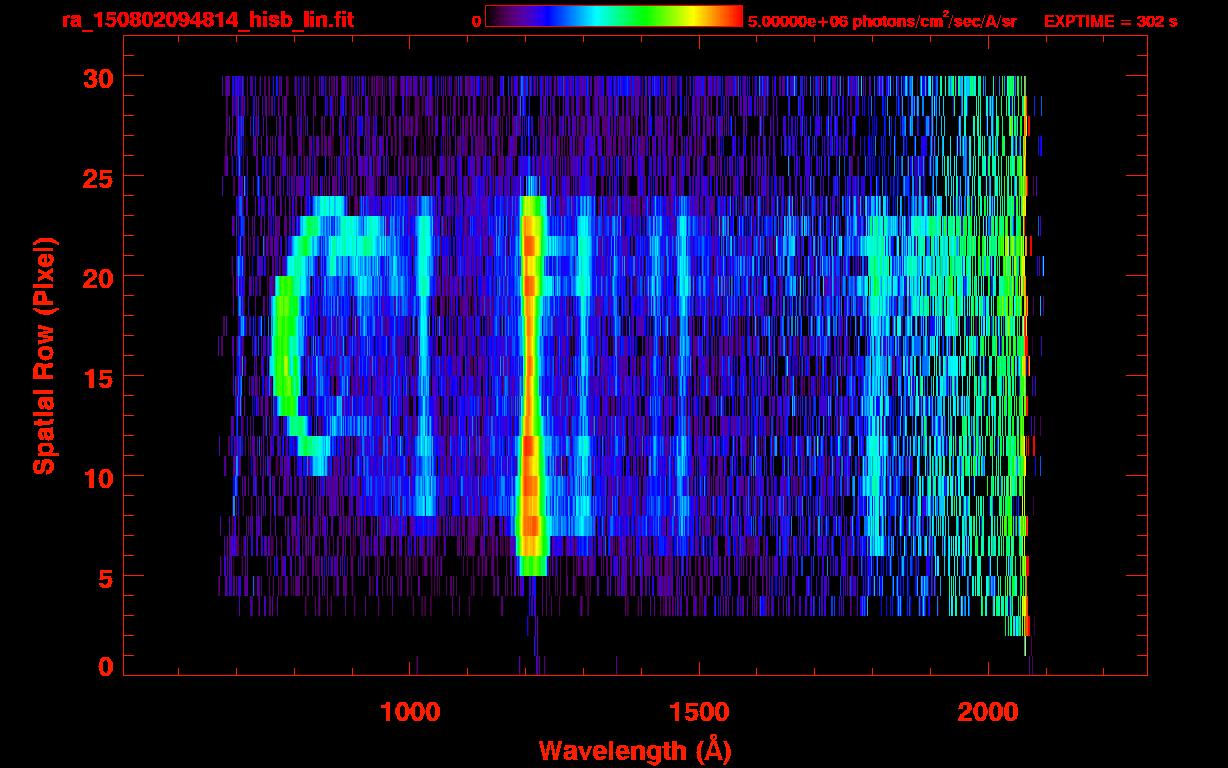Click the 5.00000e+06 photons colorbar maximum label
The height and width of the screenshot is (768, 1228).
click(x=882, y=21)
